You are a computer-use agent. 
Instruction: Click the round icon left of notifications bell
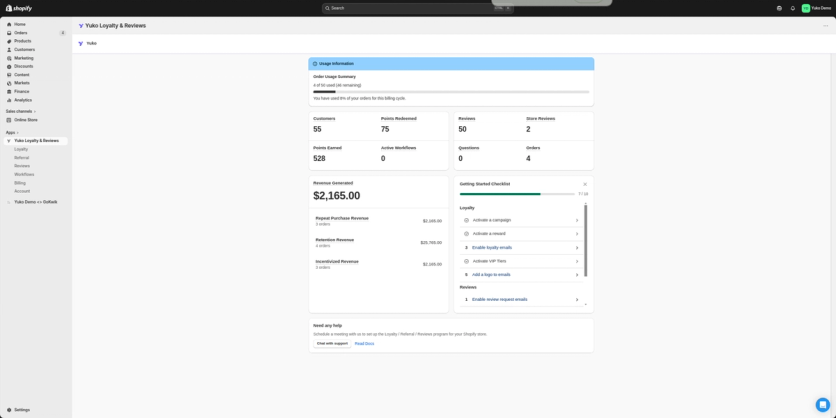pos(779,8)
